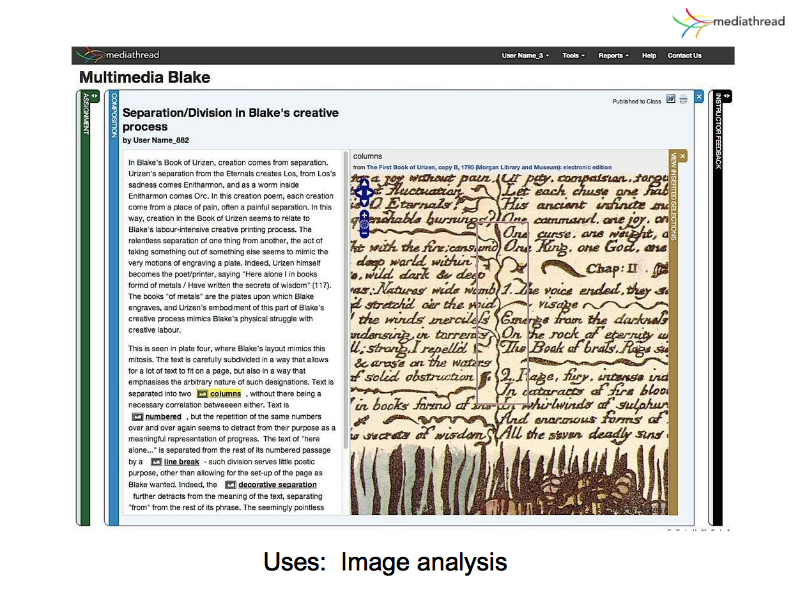
Task: Pan the image view to the right
Action: pyautogui.click(x=371, y=193)
